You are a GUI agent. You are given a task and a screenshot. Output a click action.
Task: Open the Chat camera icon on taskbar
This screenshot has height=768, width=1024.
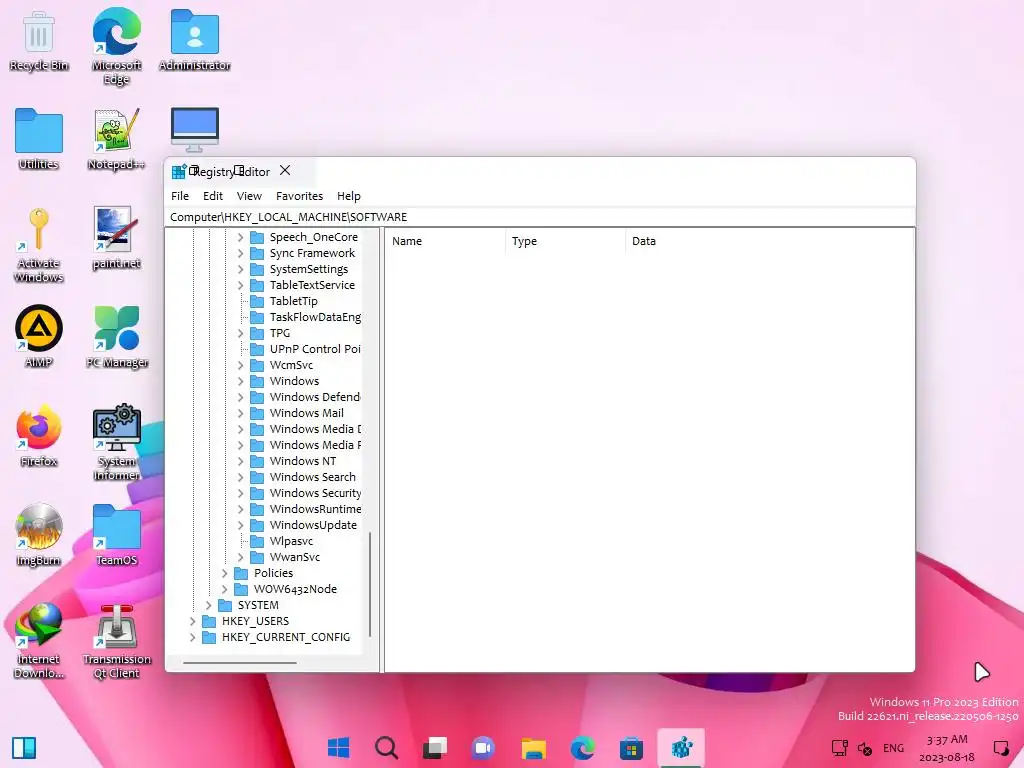point(483,748)
